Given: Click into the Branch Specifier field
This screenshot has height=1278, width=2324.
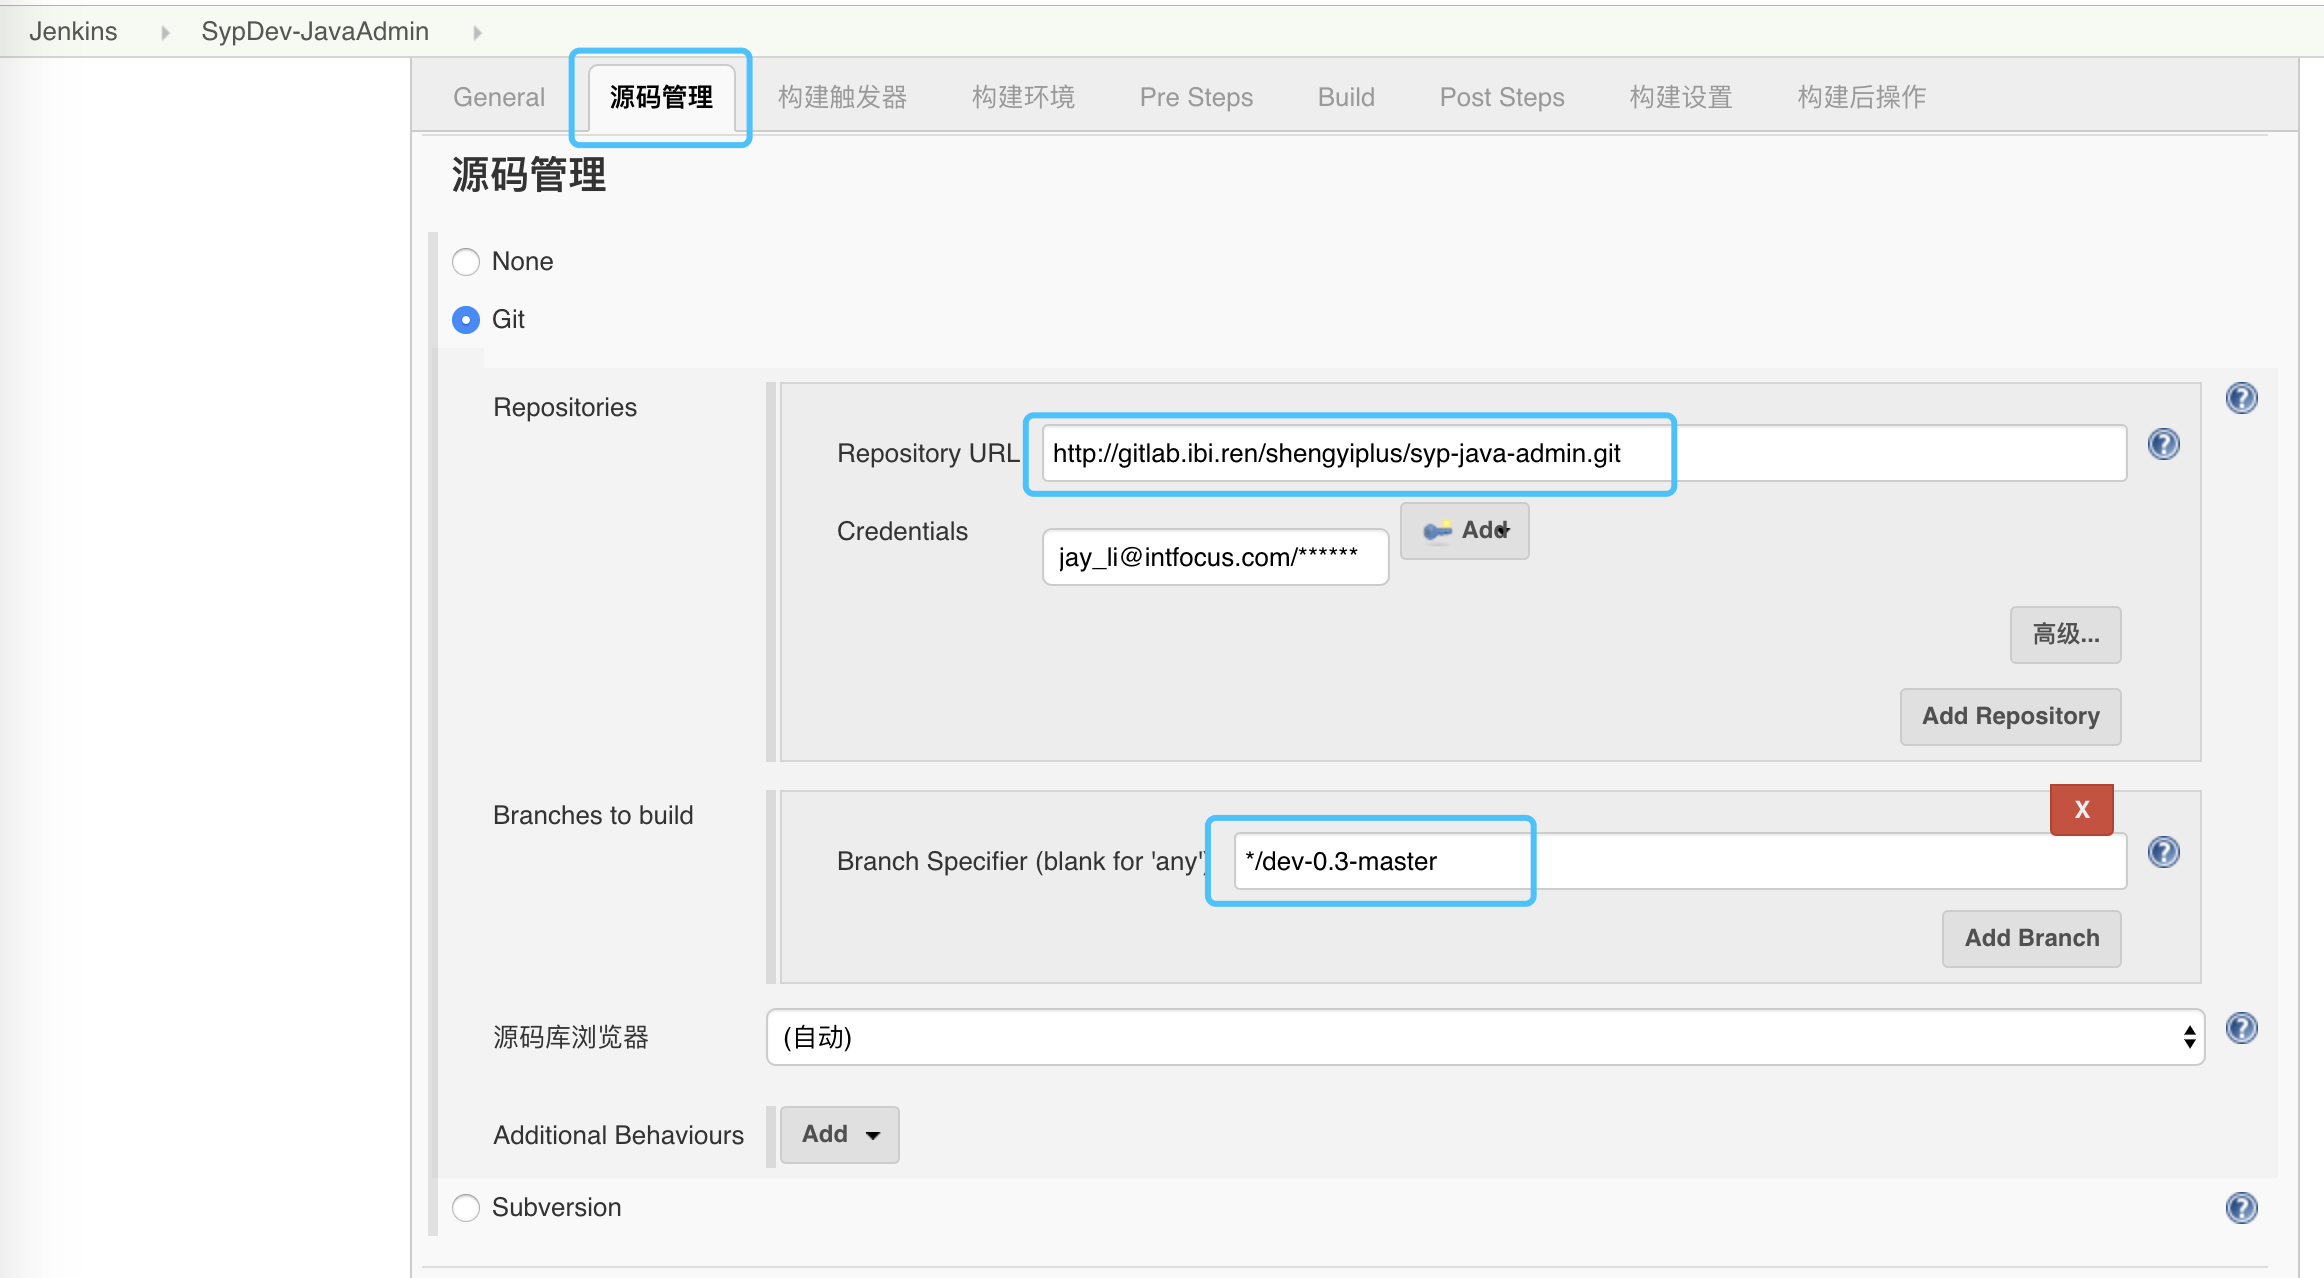Looking at the screenshot, I should 1680,861.
